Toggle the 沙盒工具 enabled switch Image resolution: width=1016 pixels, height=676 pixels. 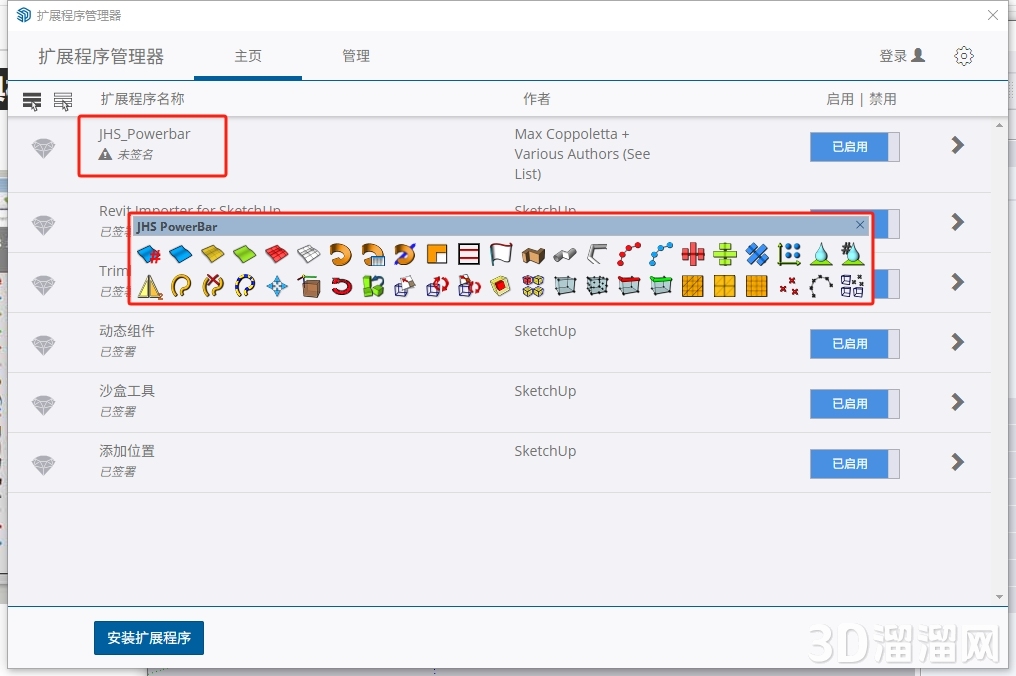coord(854,404)
